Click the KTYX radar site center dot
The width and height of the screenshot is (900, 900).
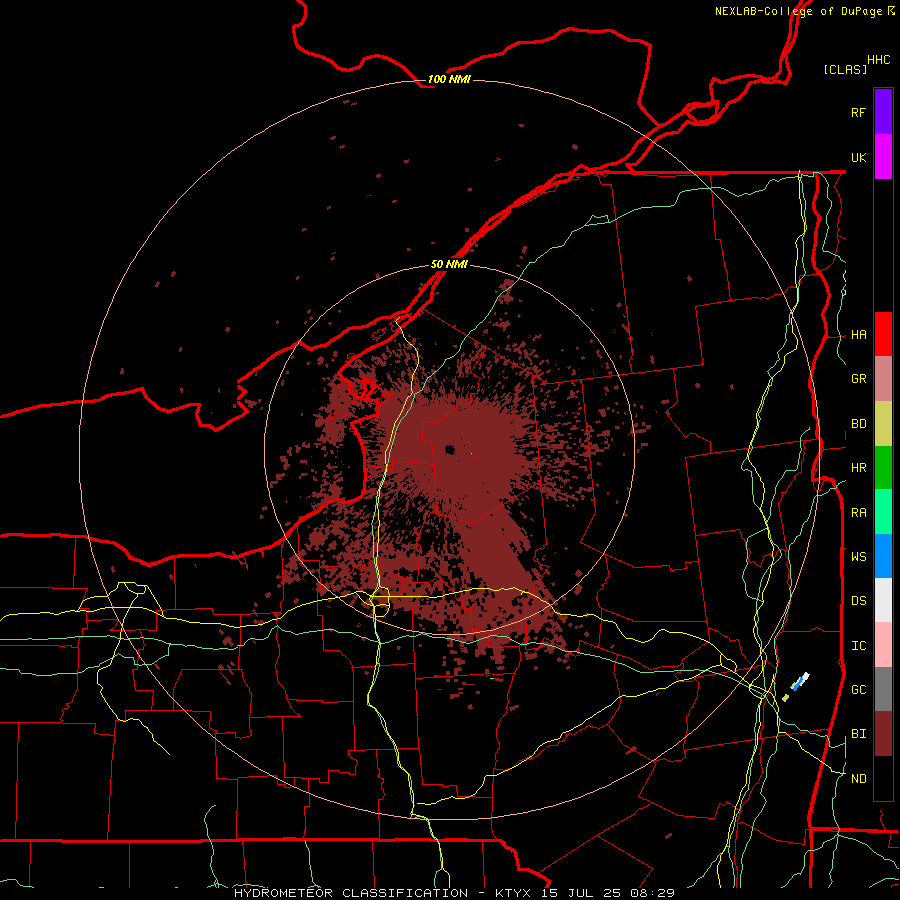pyautogui.click(x=449, y=449)
